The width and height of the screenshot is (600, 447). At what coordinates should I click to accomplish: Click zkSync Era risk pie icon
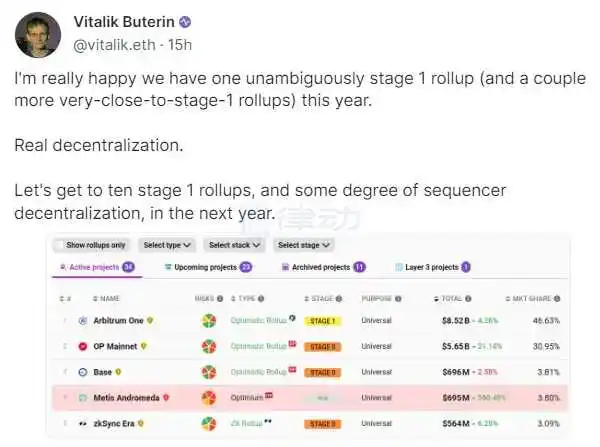click(209, 423)
